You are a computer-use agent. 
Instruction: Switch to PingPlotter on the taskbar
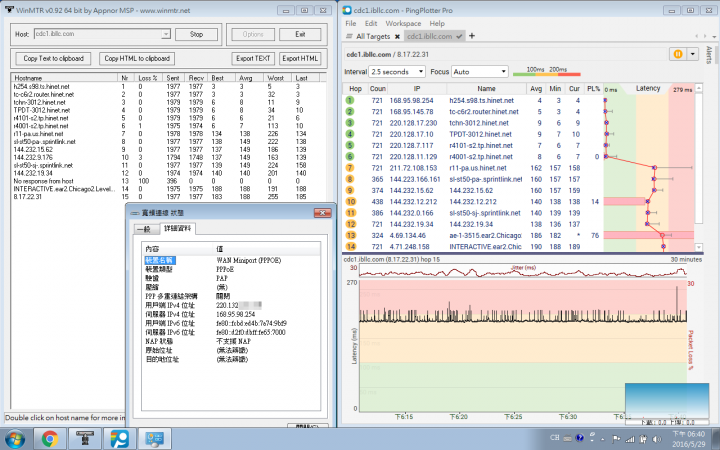point(120,439)
